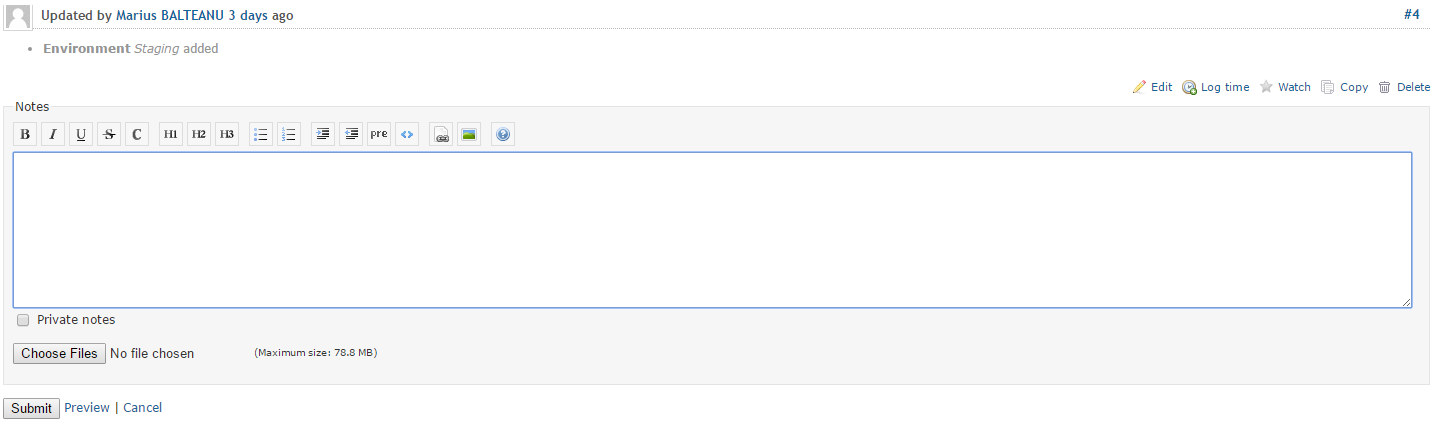Submit the notes form
Image resolution: width=1439 pixels, height=425 pixels.
pos(31,408)
